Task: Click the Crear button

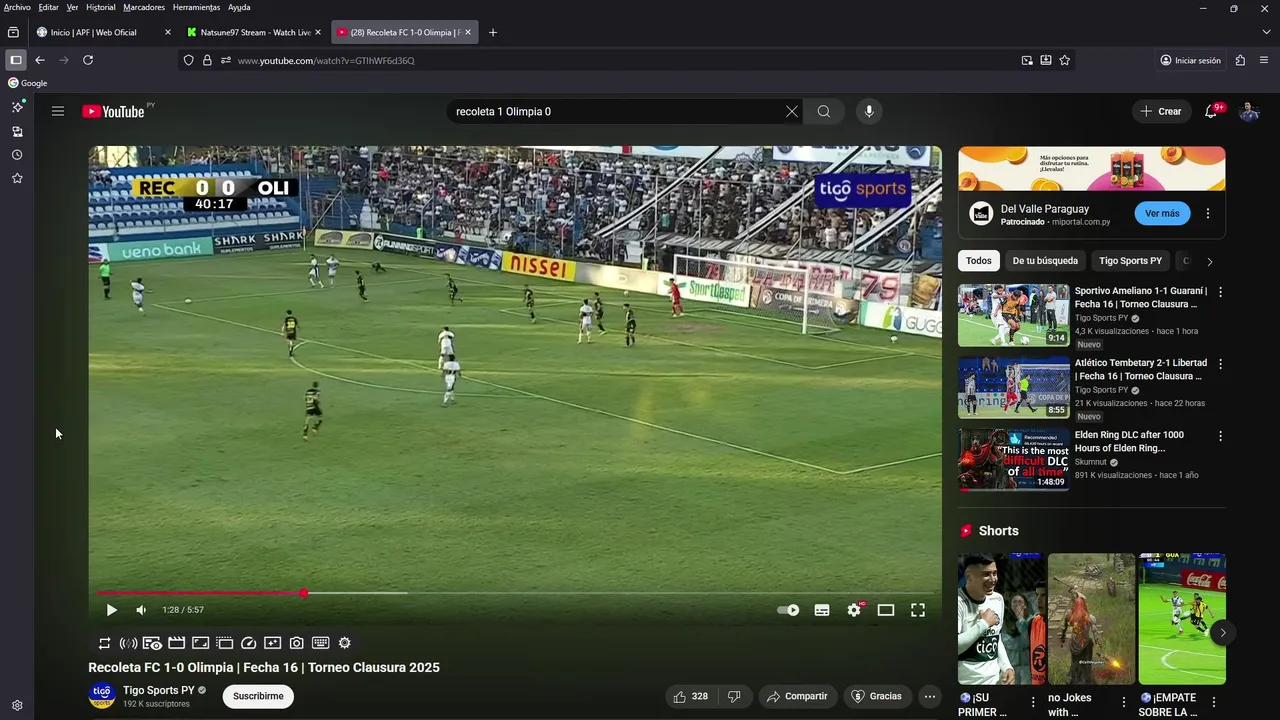Action: click(x=1161, y=111)
